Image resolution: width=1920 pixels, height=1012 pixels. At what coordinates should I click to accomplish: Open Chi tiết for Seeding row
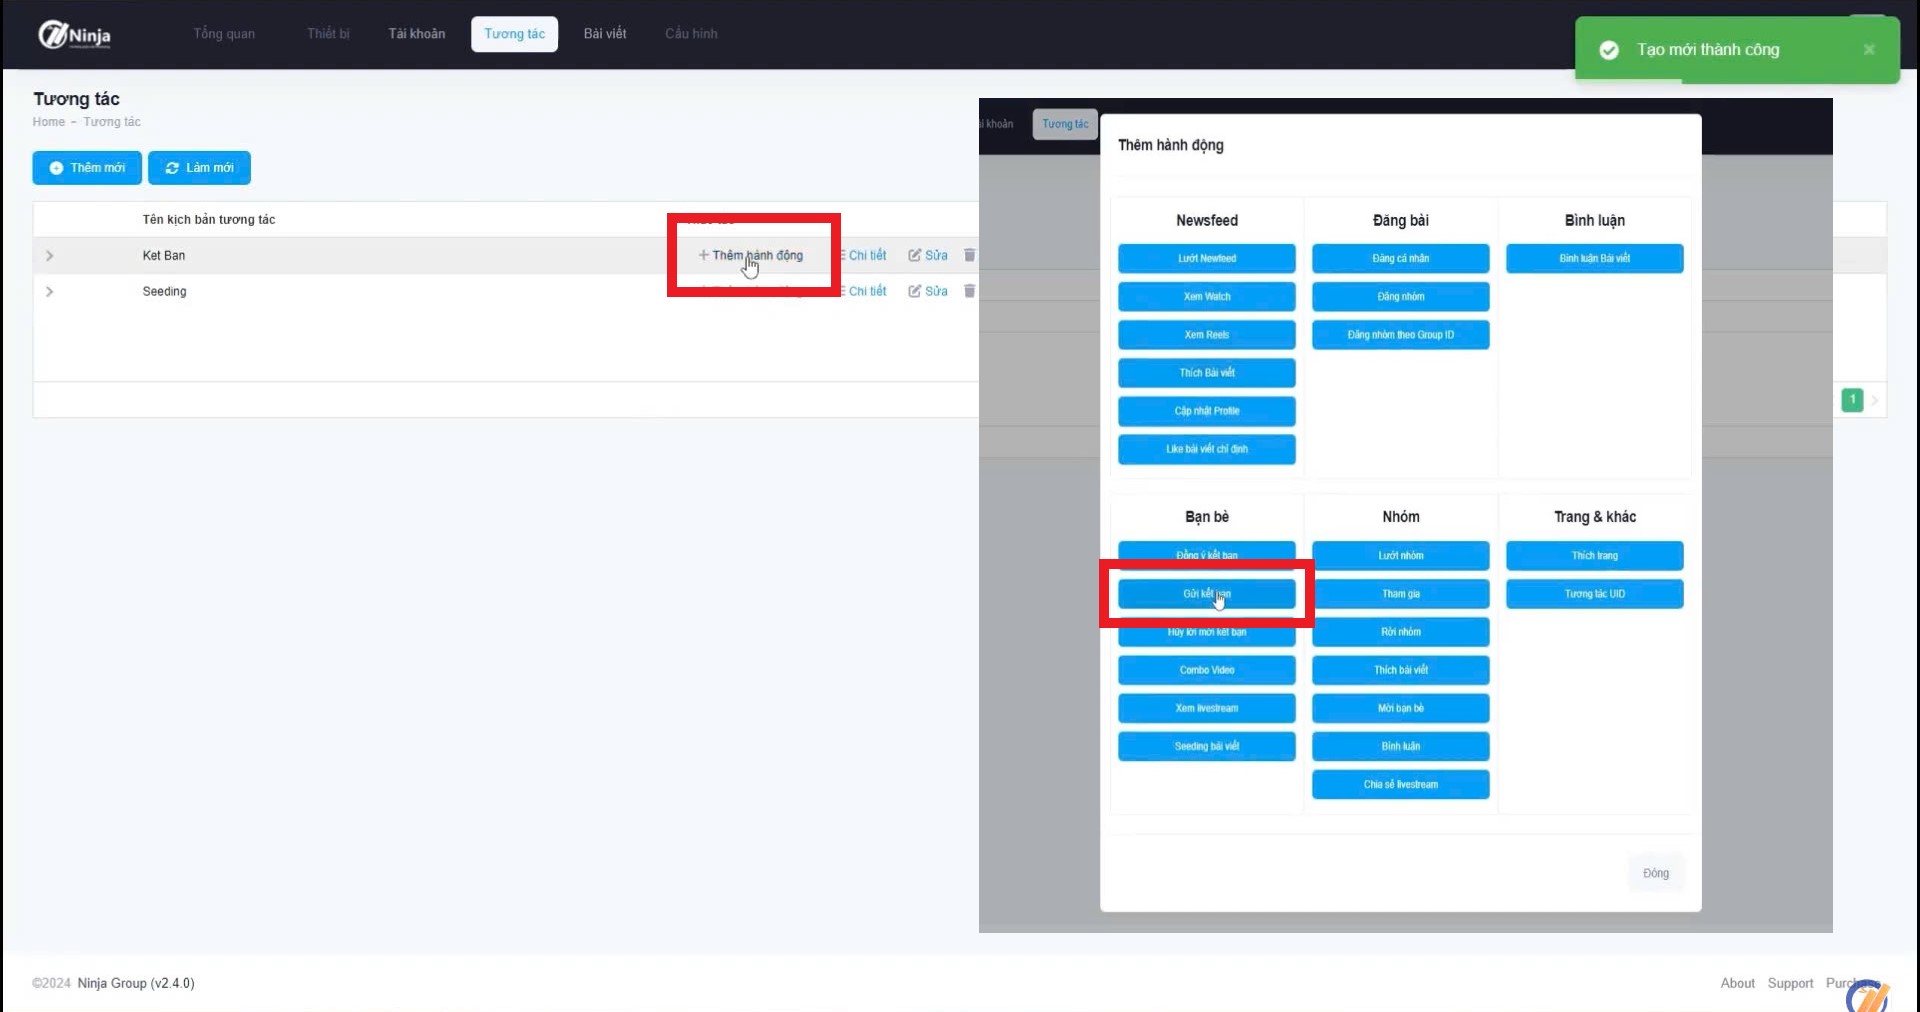coord(864,291)
